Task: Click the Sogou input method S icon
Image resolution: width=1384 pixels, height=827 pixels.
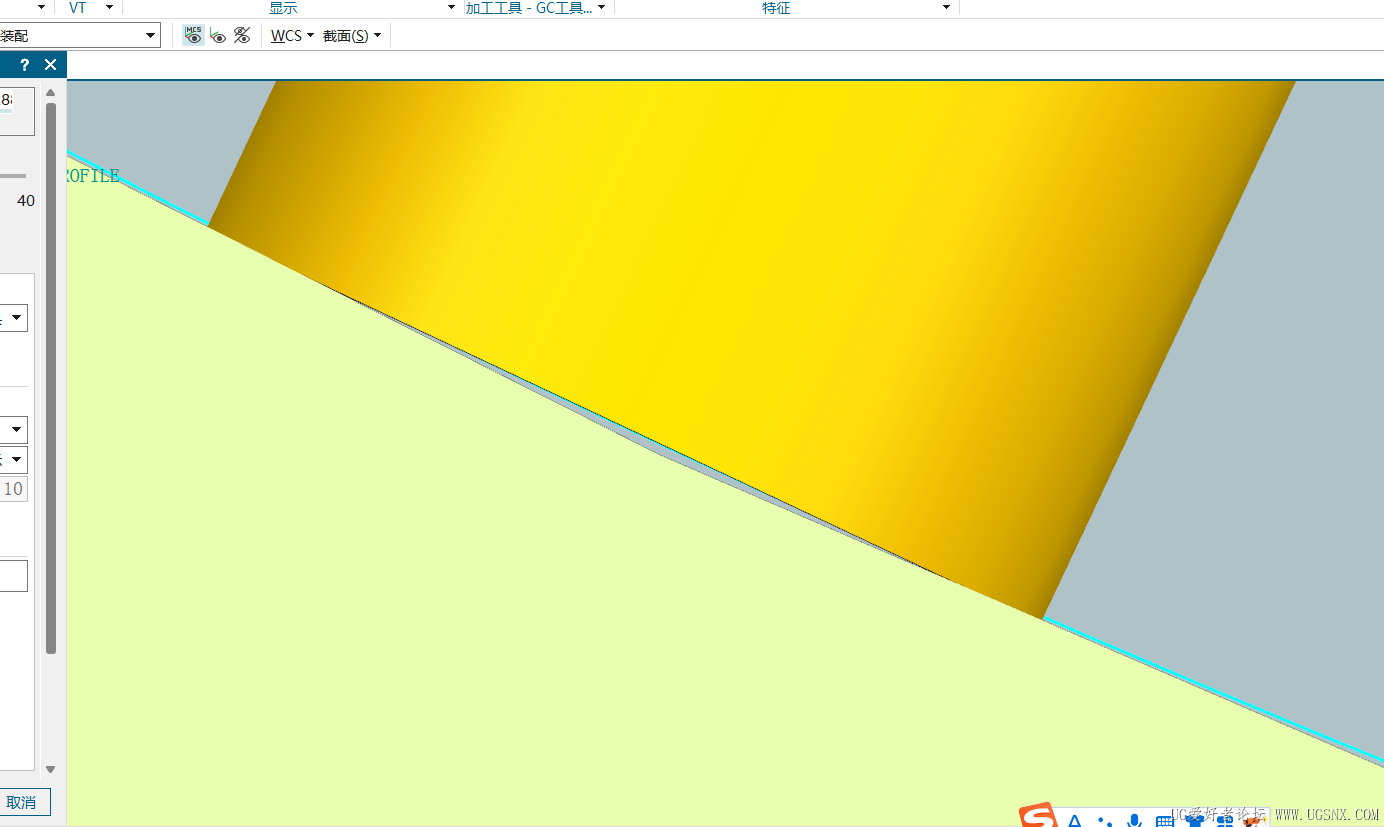Action: click(x=1038, y=815)
